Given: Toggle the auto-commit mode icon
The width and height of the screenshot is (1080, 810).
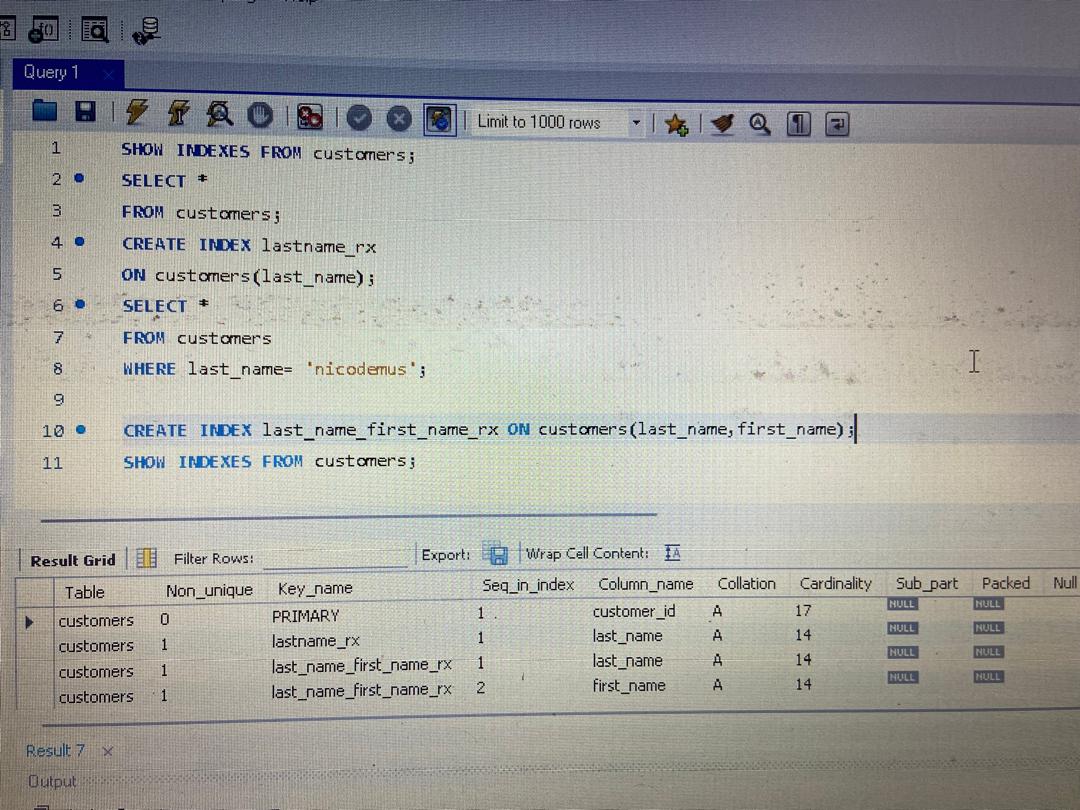Looking at the screenshot, I should coord(439,120).
